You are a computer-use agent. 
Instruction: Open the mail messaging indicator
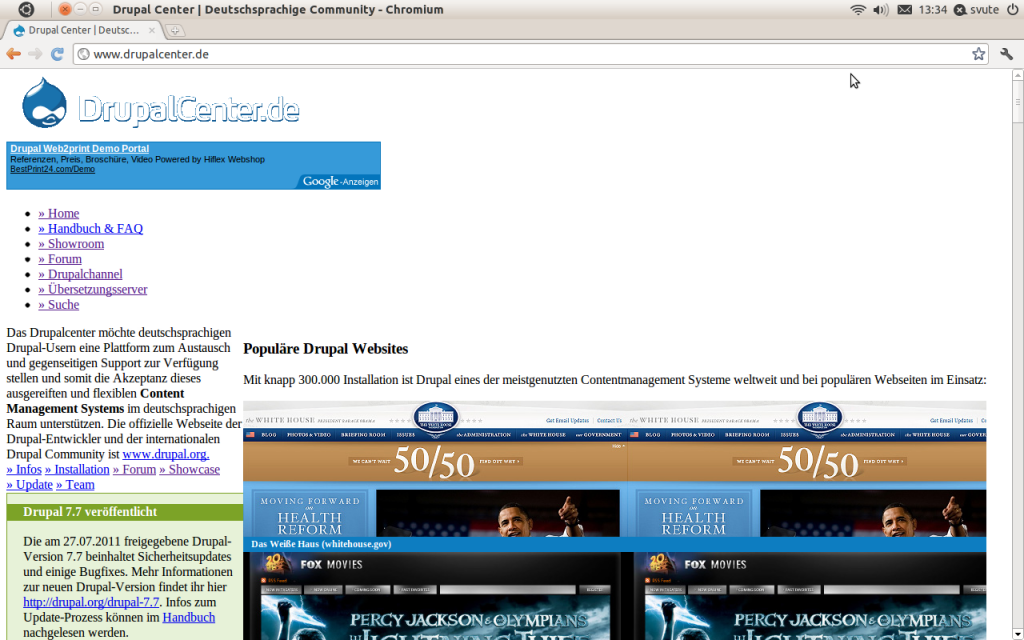coord(904,10)
